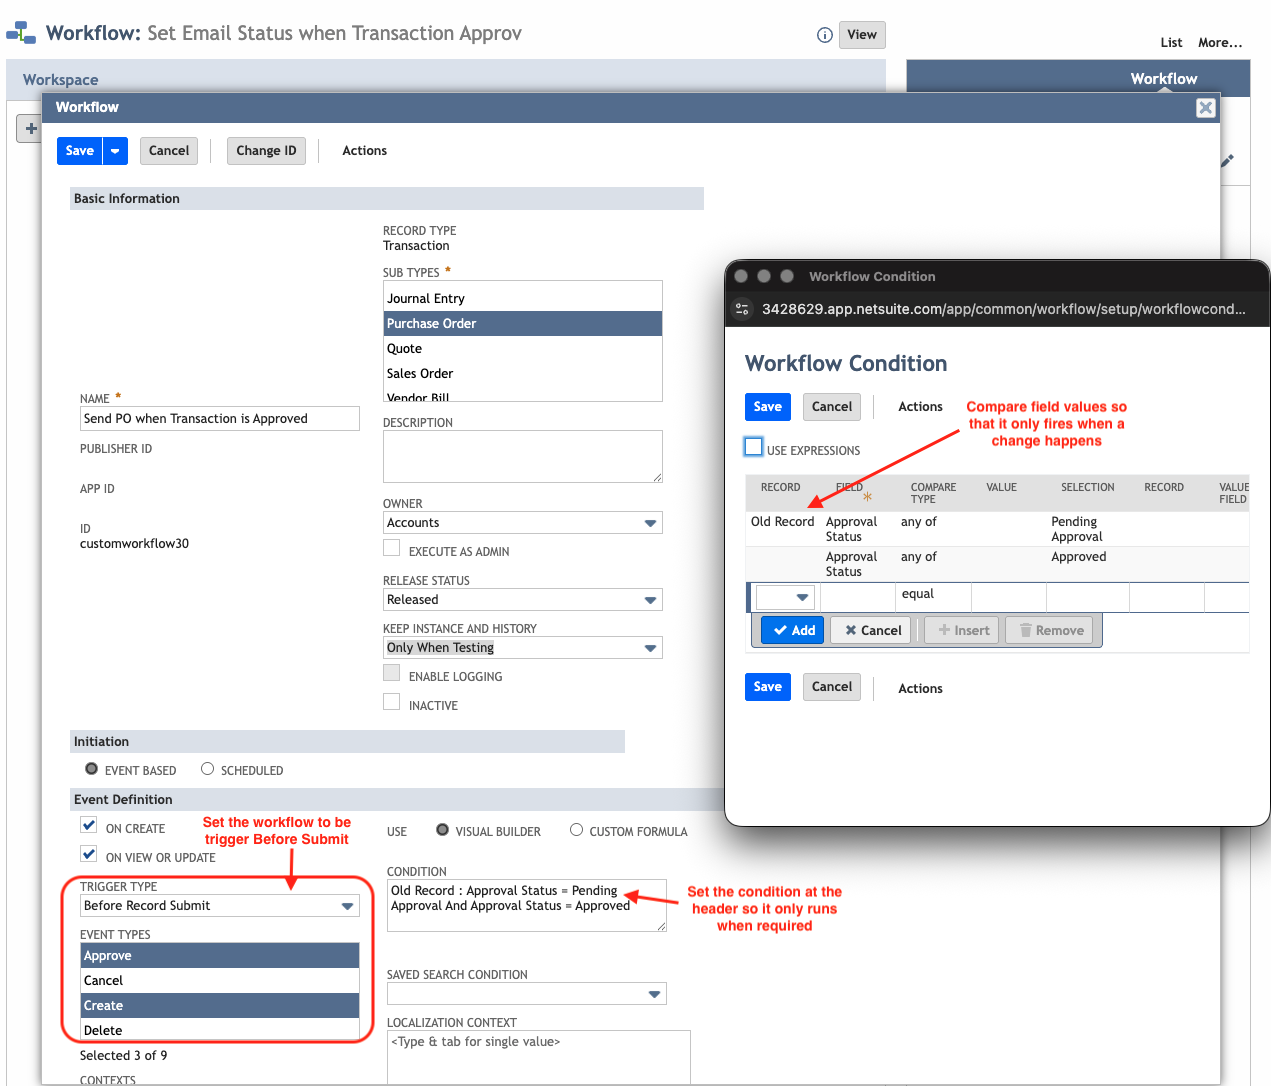Toggle the Execute as Admin checkbox

pos(391,548)
